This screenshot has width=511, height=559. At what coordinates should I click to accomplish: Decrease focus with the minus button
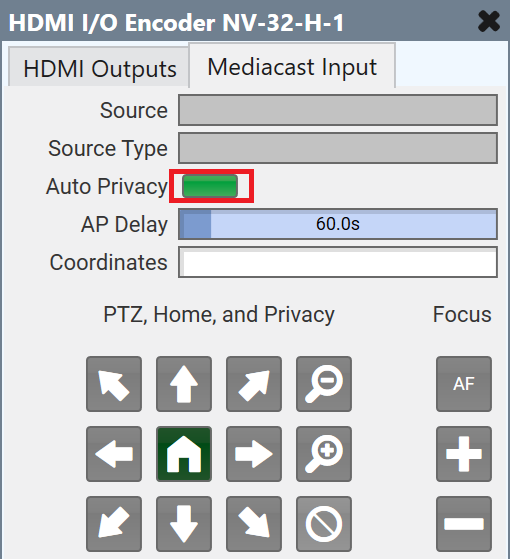(464, 524)
